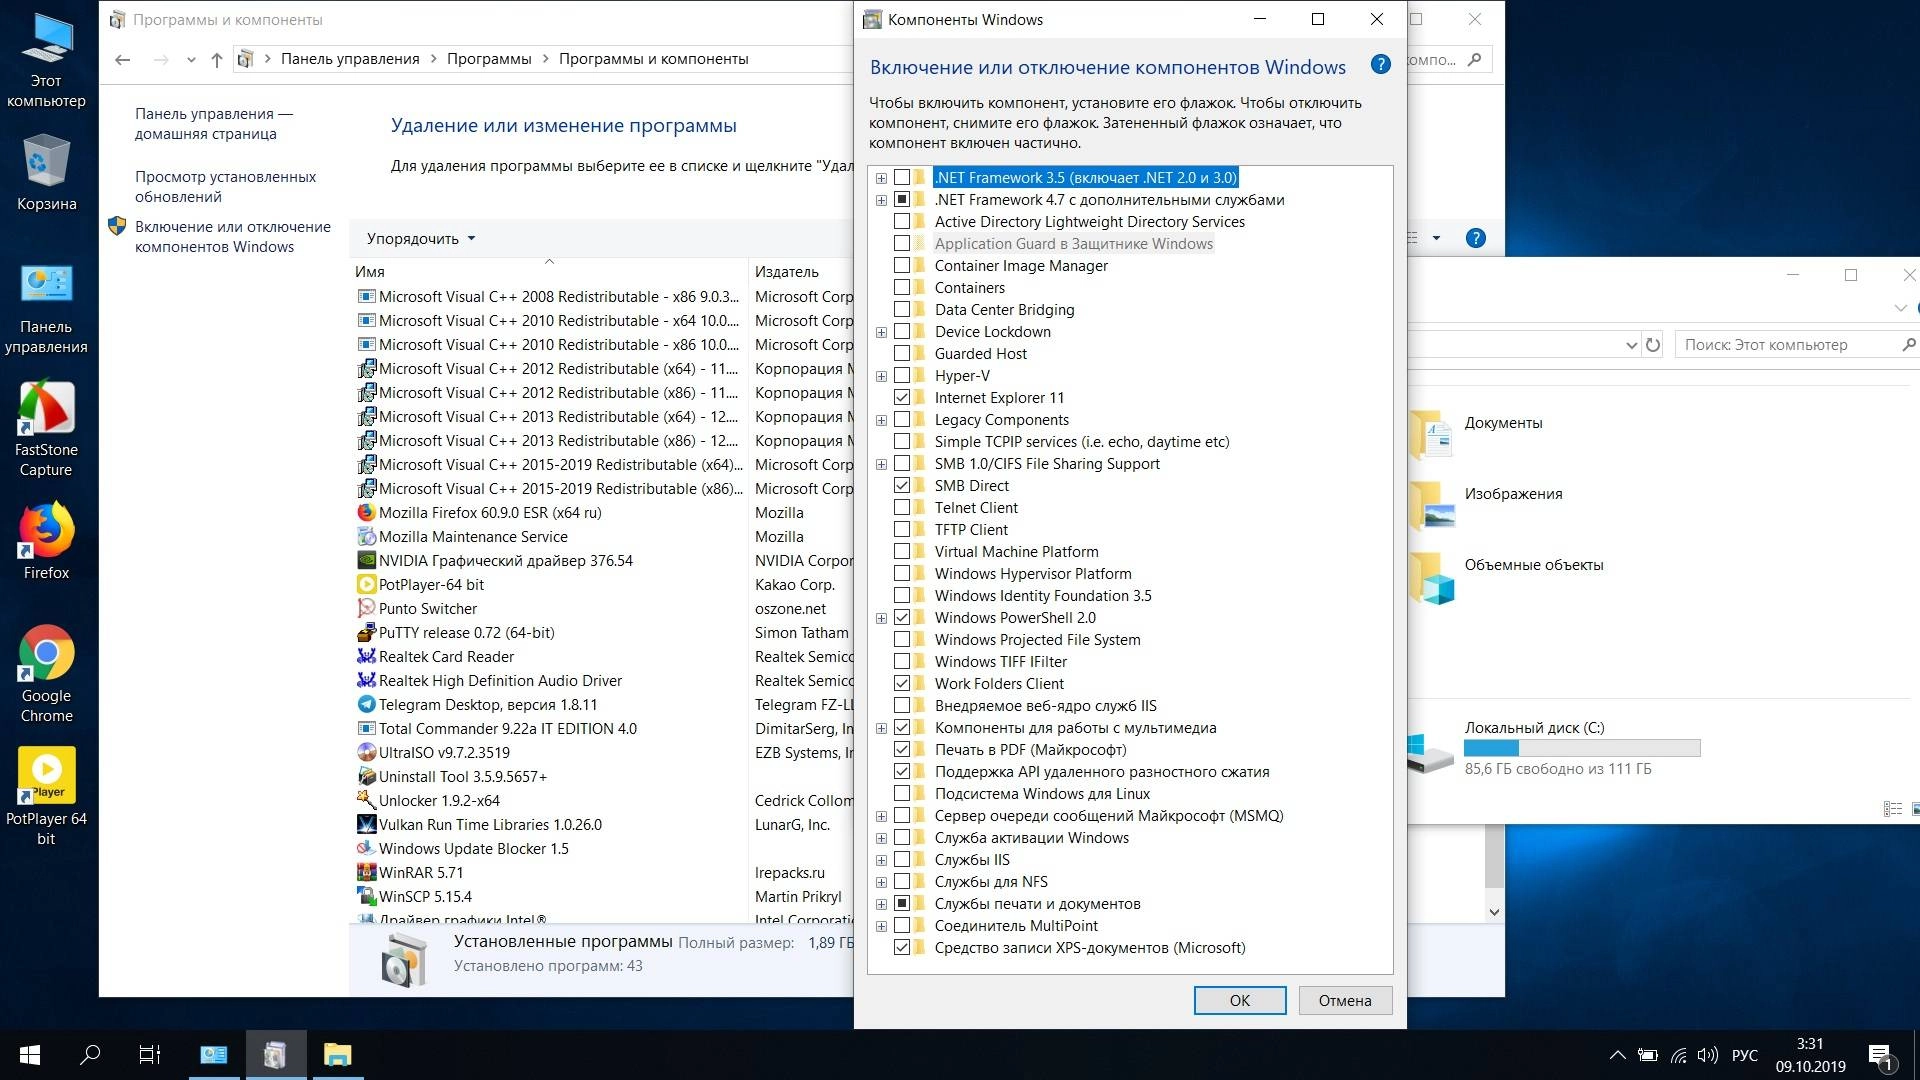The height and width of the screenshot is (1080, 1920).
Task: Uncheck Work Folders Client
Action: [x=902, y=684]
